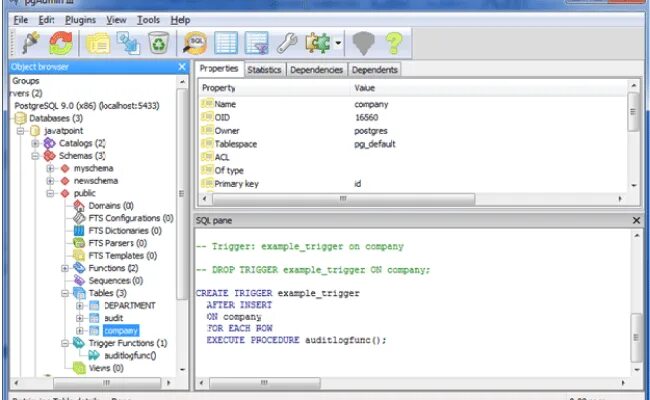Open the View menu
This screenshot has width=650, height=400.
click(116, 20)
